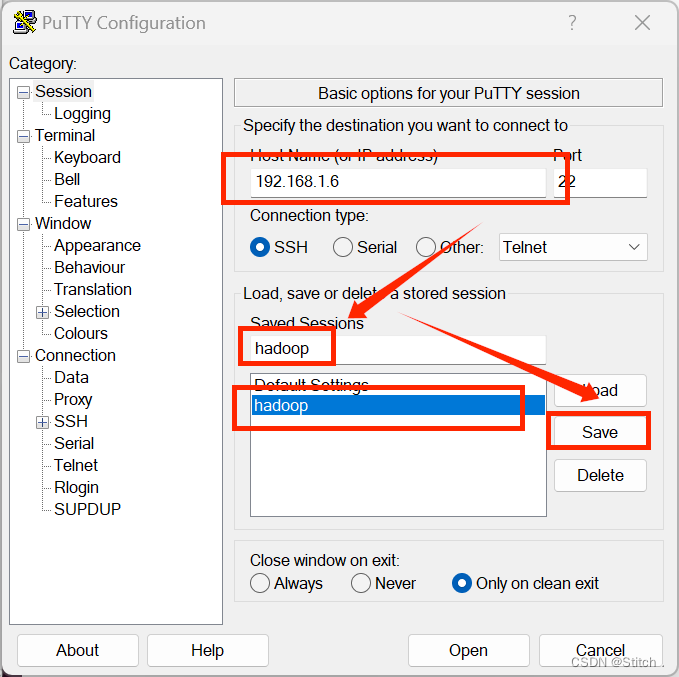Open the Appearance settings category

(97, 246)
